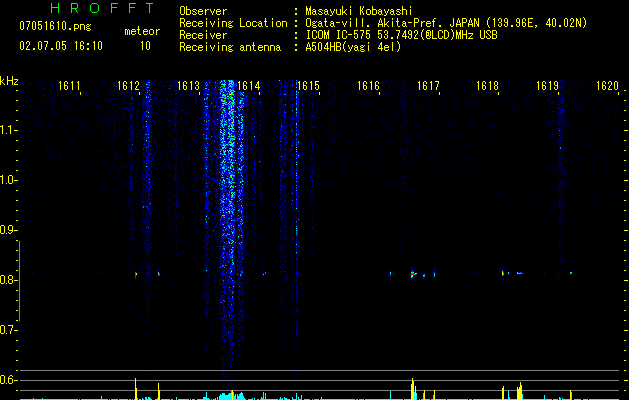Click the 1613 time axis label
This screenshot has width=629, height=400.
coord(189,86)
